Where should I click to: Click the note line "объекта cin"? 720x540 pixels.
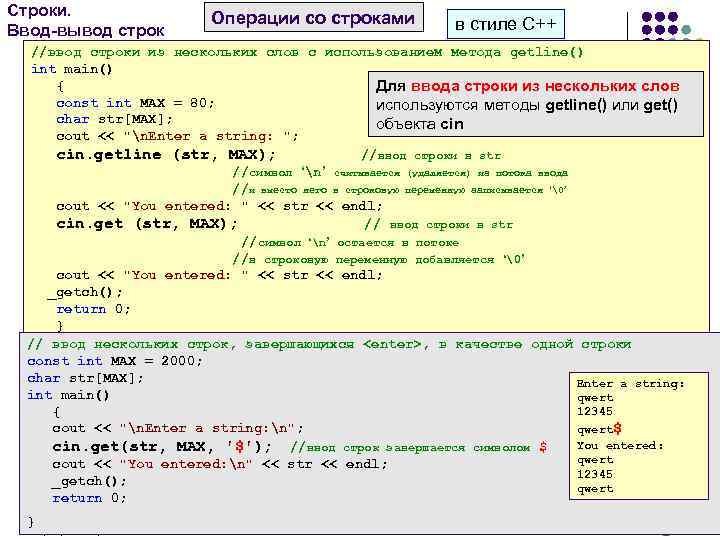pos(420,124)
